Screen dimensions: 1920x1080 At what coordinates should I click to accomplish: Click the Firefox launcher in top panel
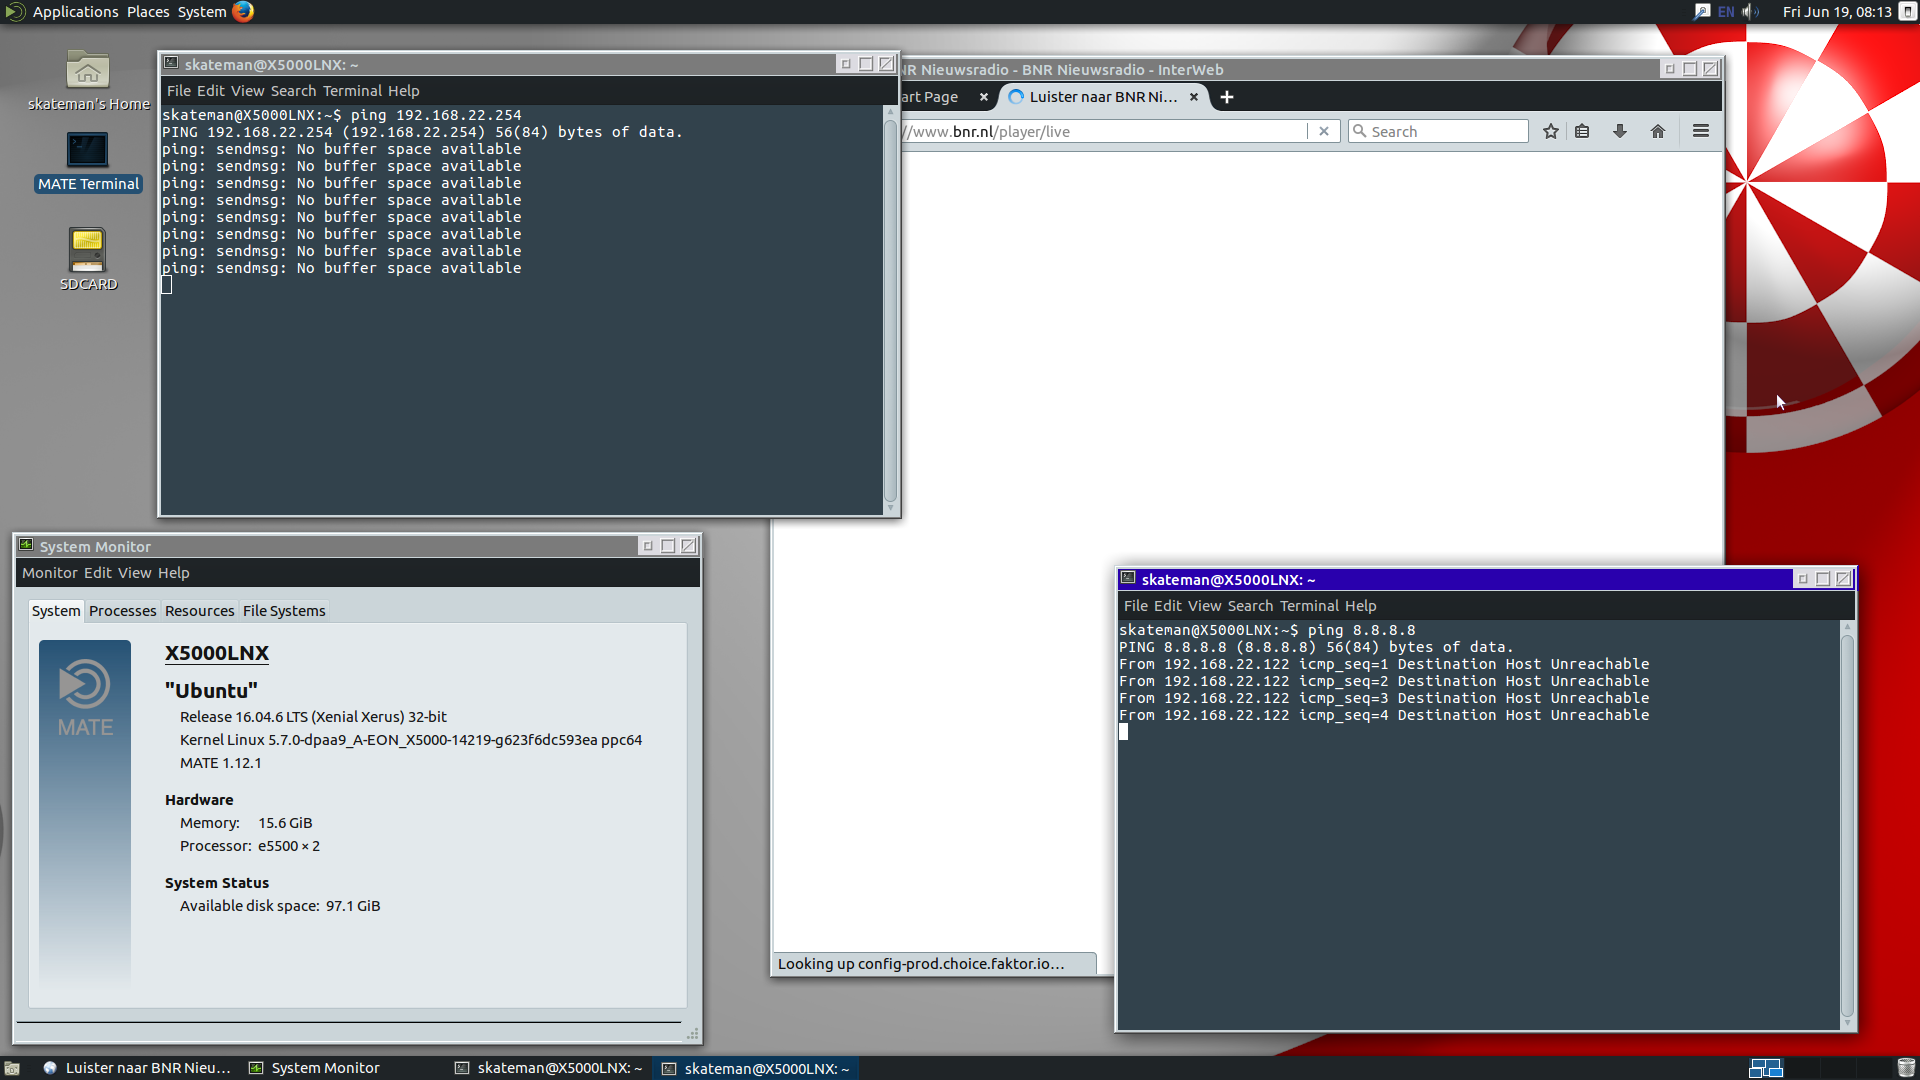(x=243, y=11)
